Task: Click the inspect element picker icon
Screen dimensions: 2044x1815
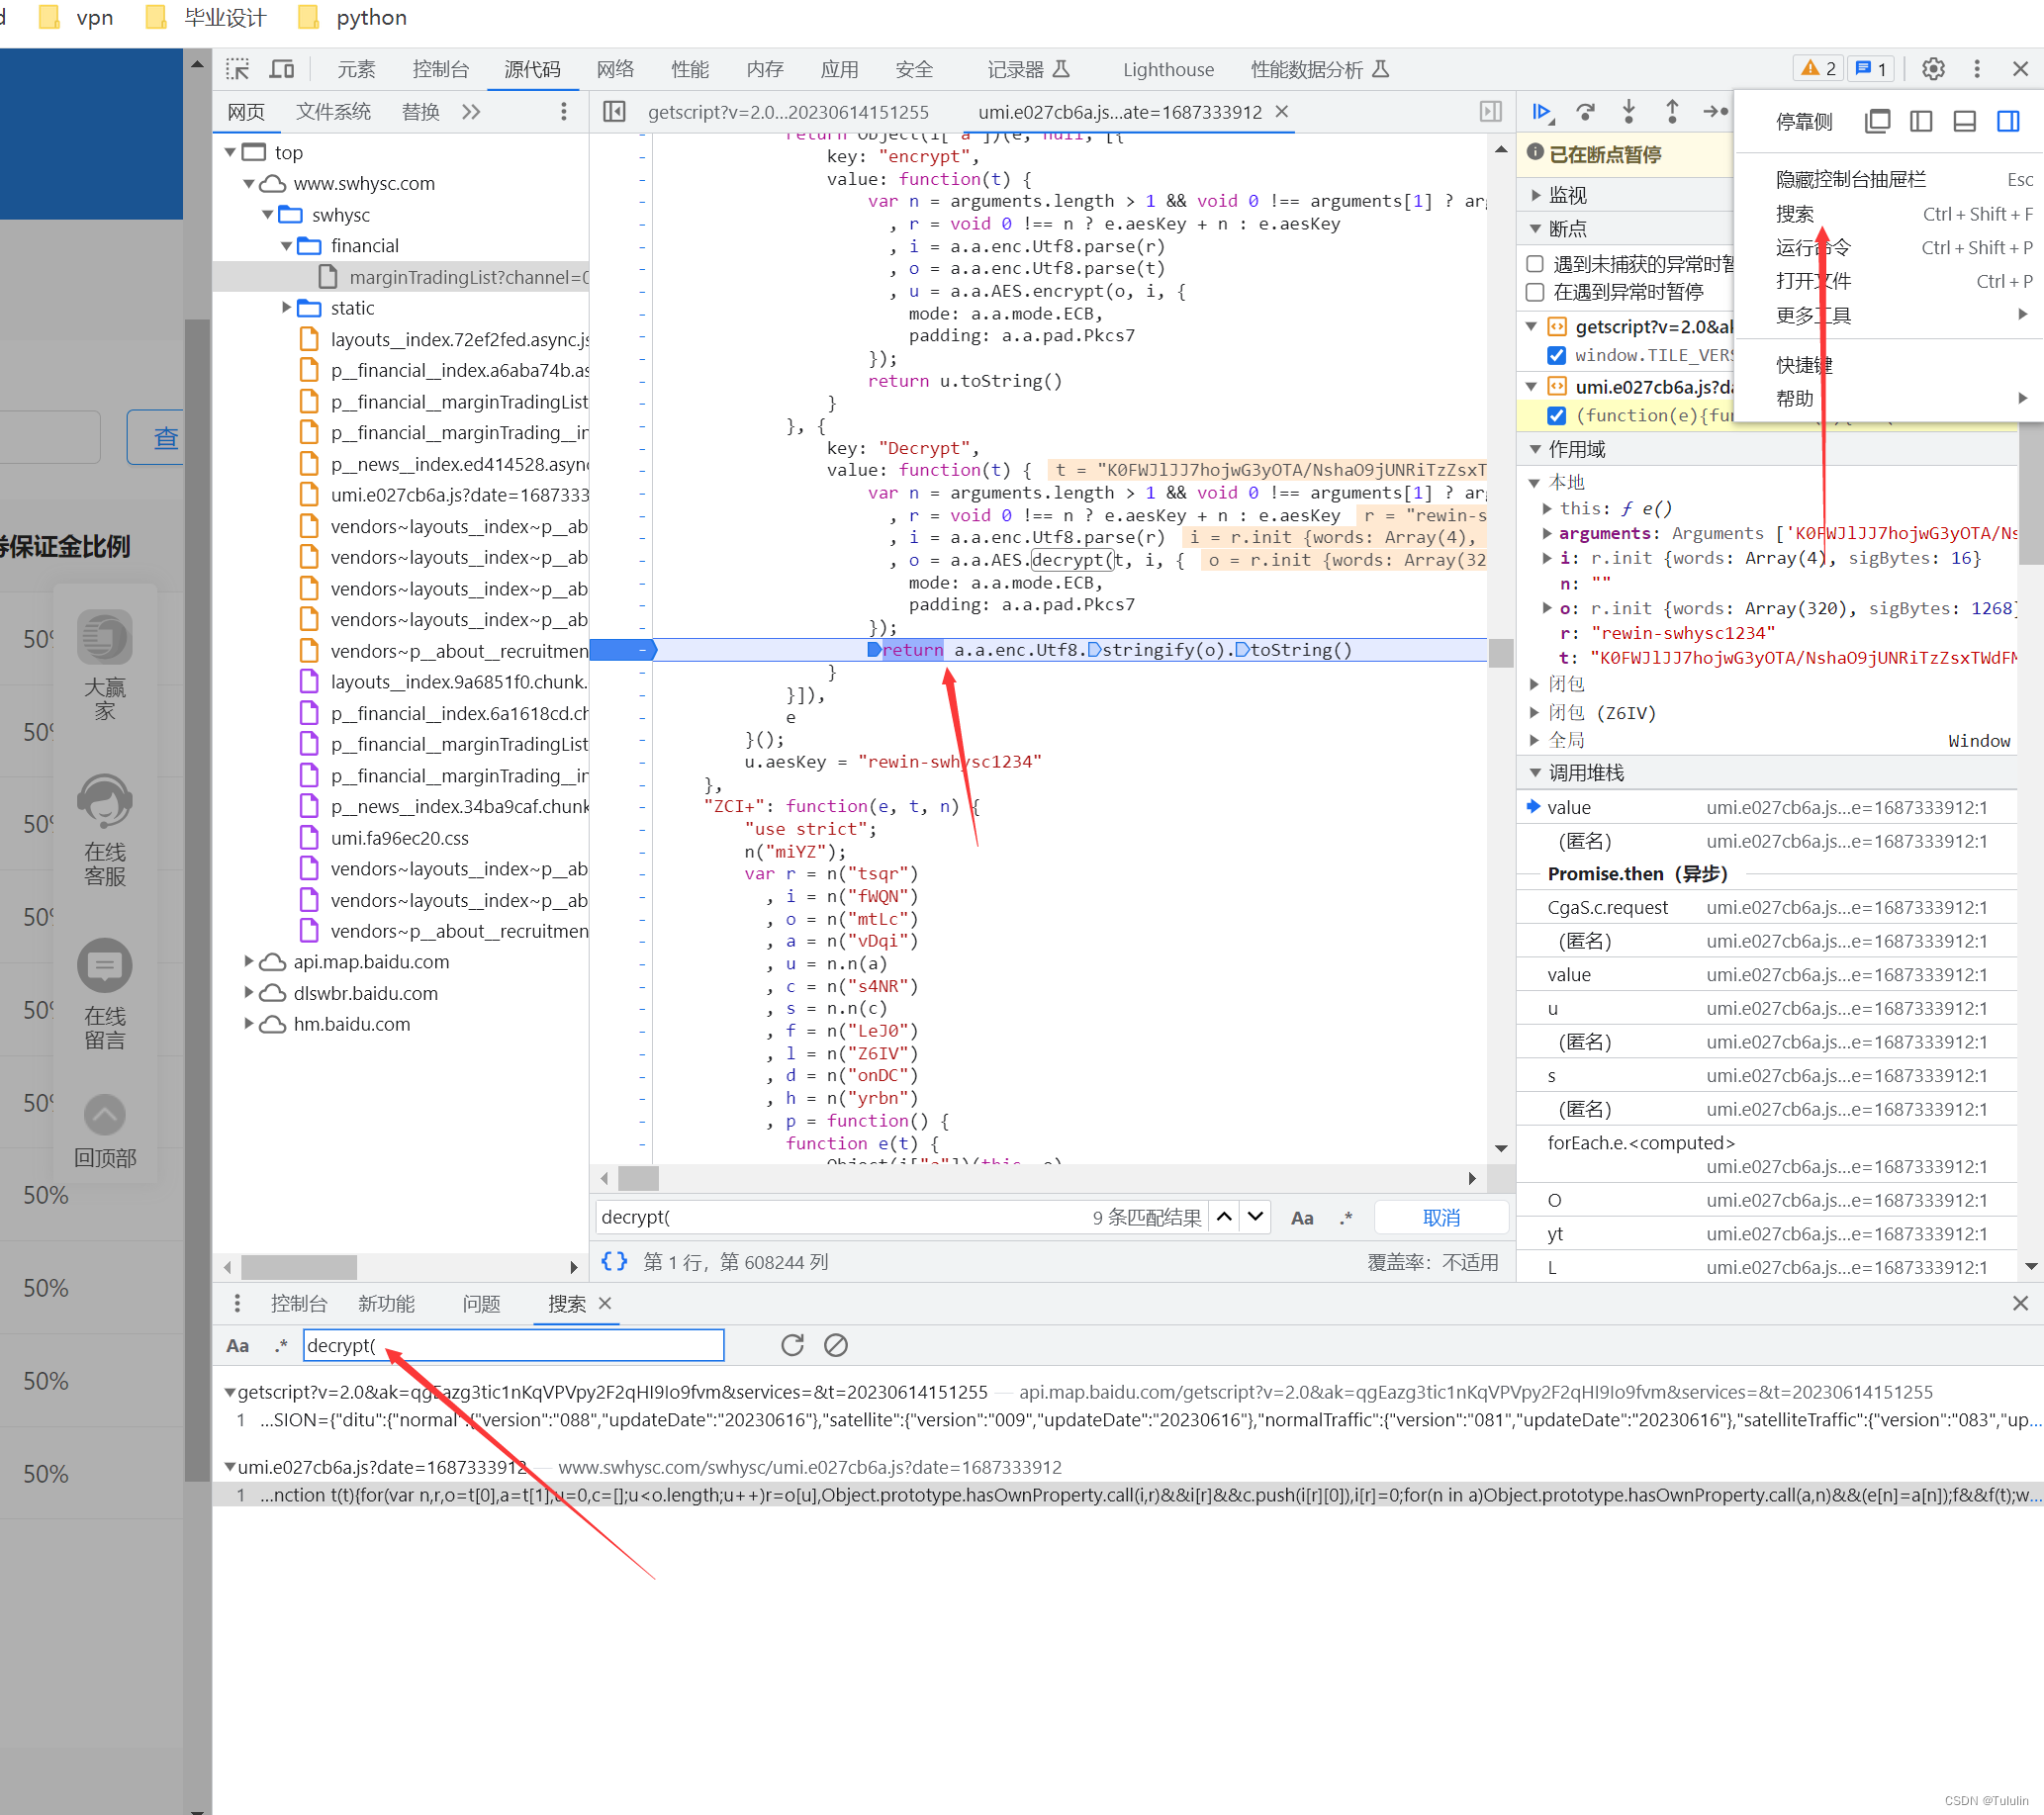Action: (x=238, y=69)
